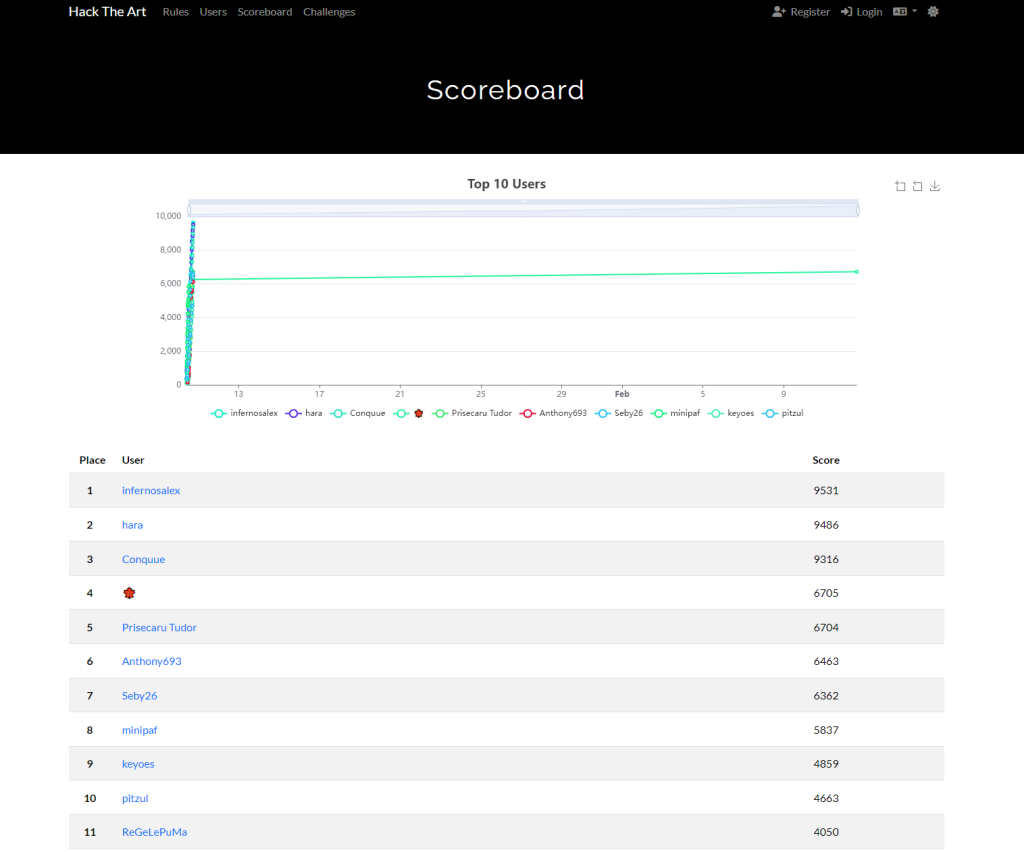Open the language selector icon
This screenshot has width=1024, height=852.
click(x=900, y=12)
